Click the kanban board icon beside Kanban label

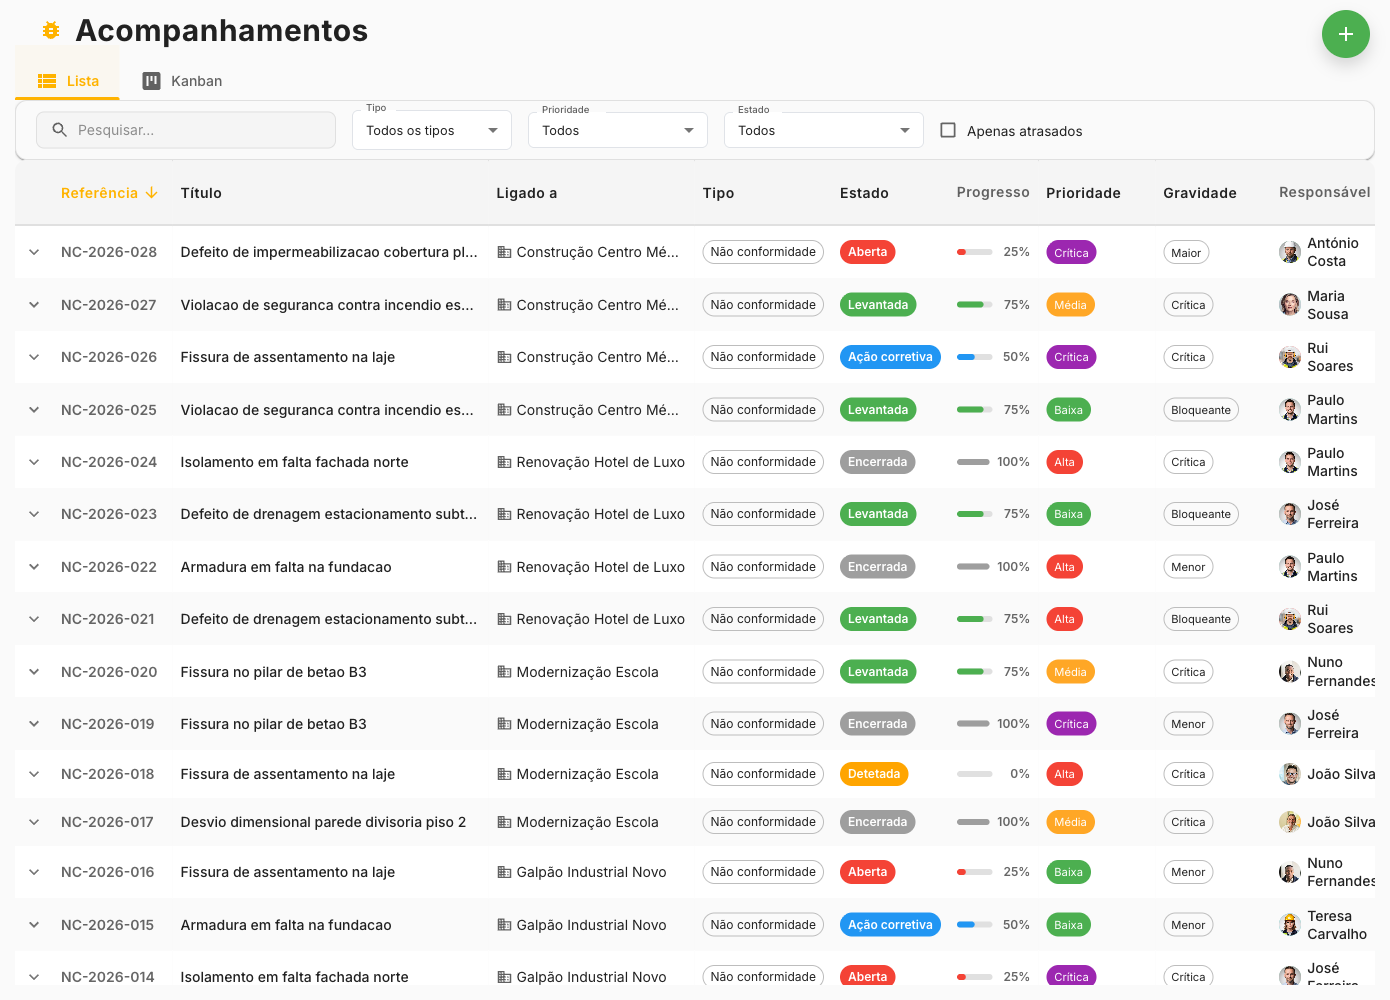coord(151,81)
